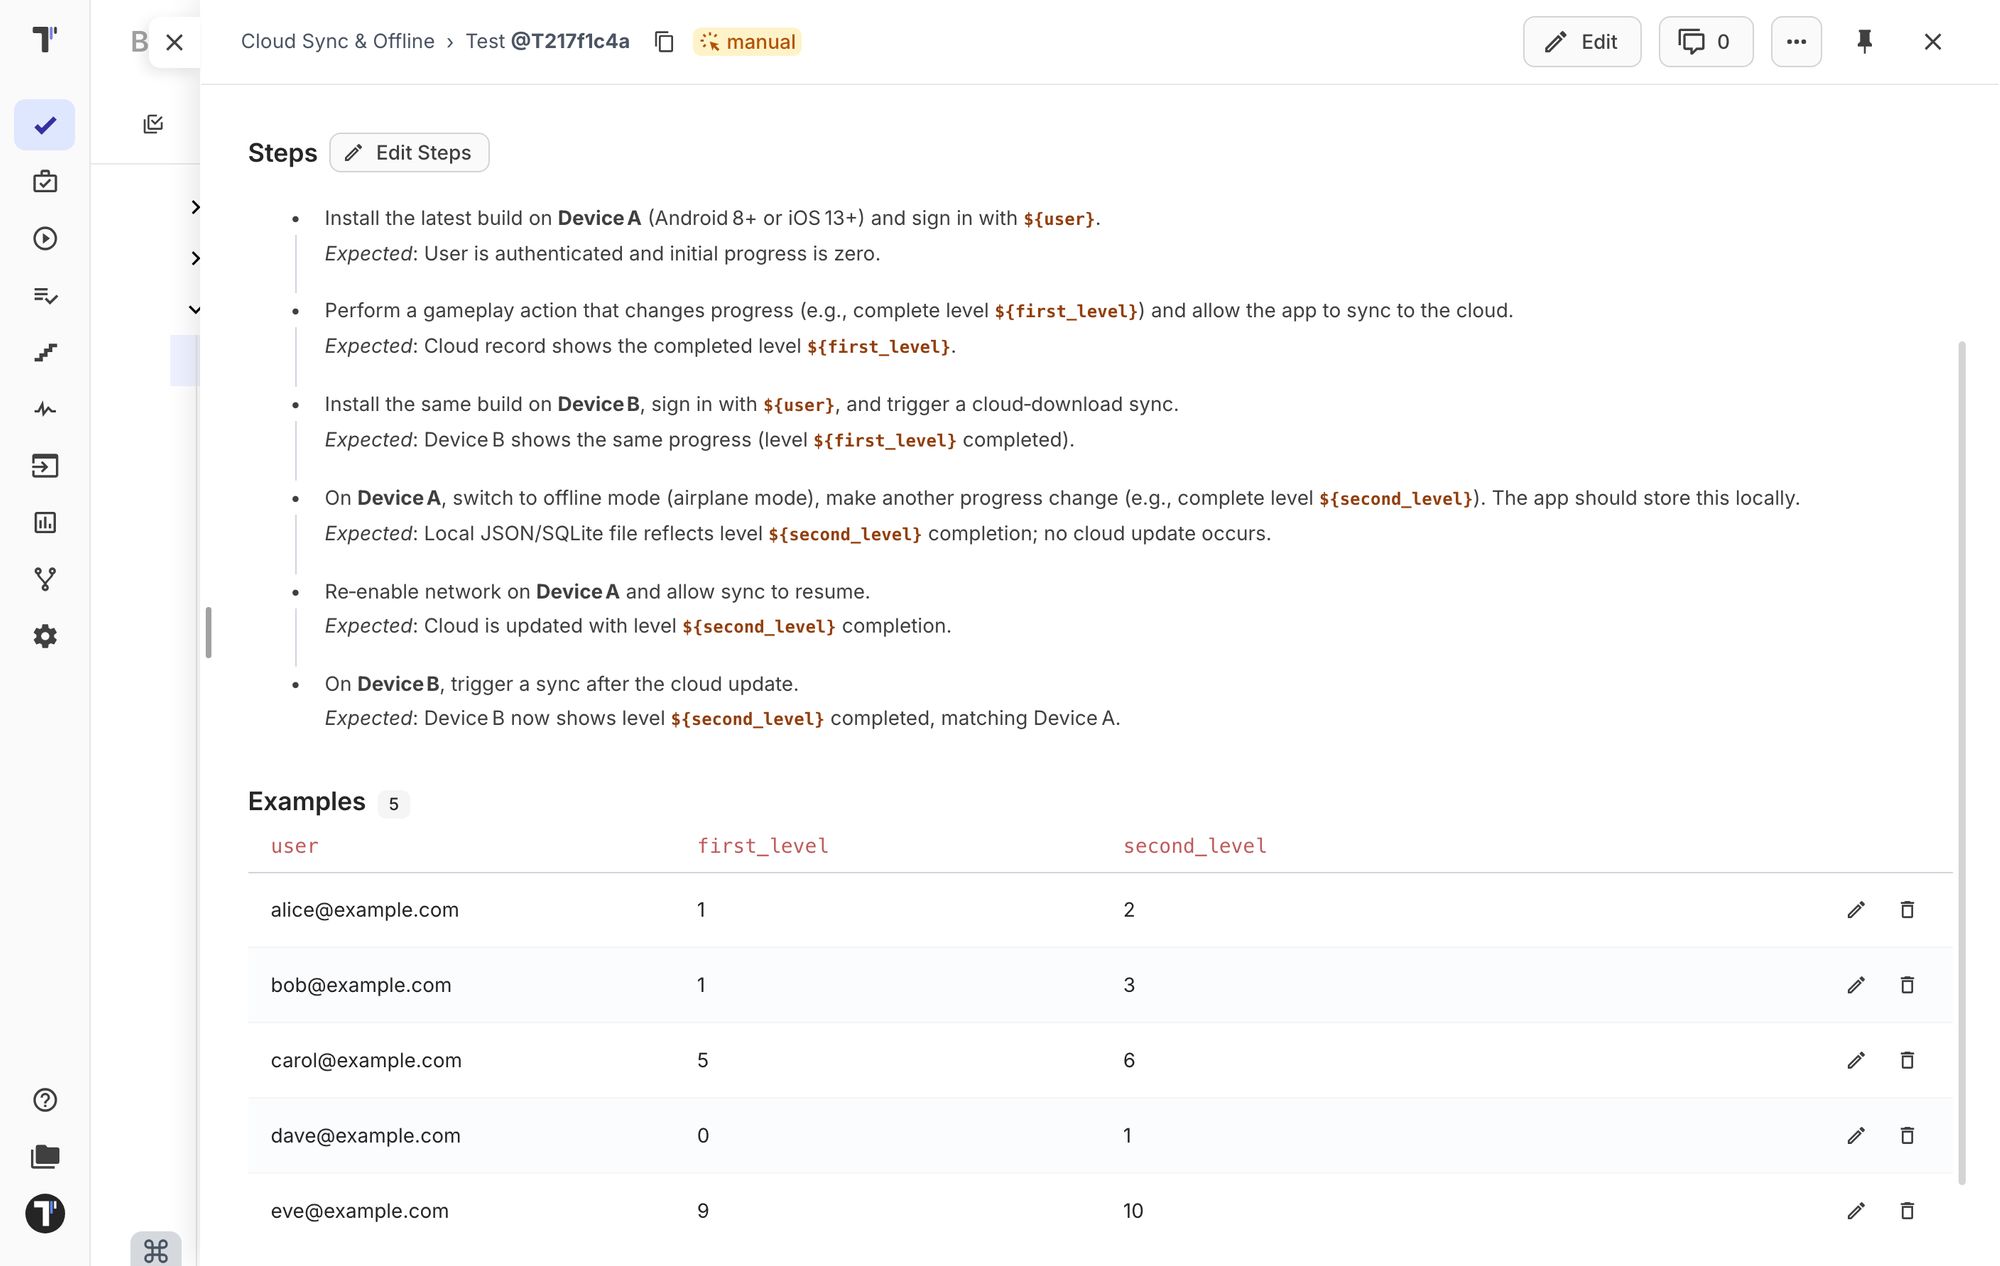Open the three-dots more options menu
2000x1266 pixels.
1796,42
